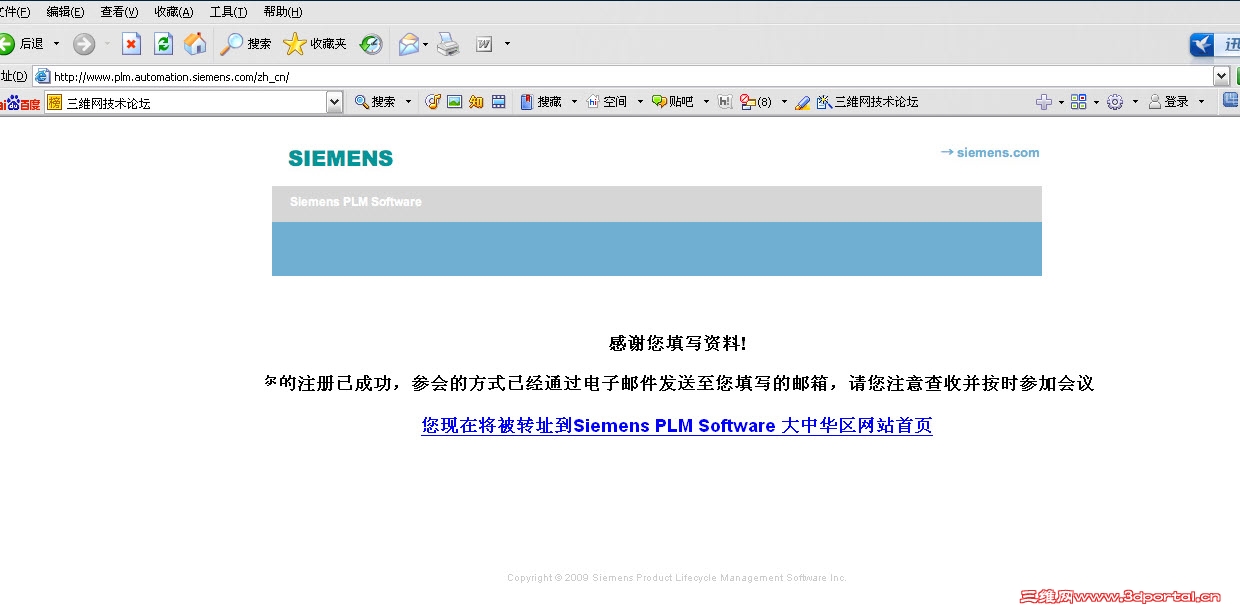Click the Mail envelope icon
This screenshot has height=610, width=1240.
[408, 44]
